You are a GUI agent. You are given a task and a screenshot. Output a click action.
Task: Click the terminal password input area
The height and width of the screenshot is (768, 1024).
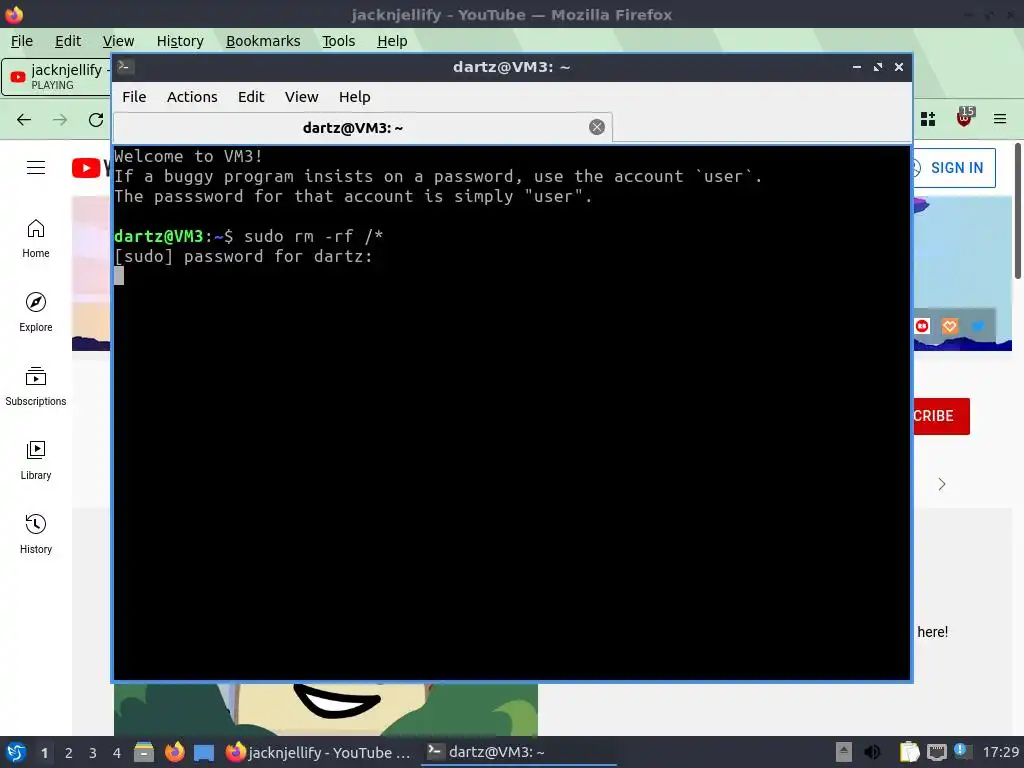[120, 276]
